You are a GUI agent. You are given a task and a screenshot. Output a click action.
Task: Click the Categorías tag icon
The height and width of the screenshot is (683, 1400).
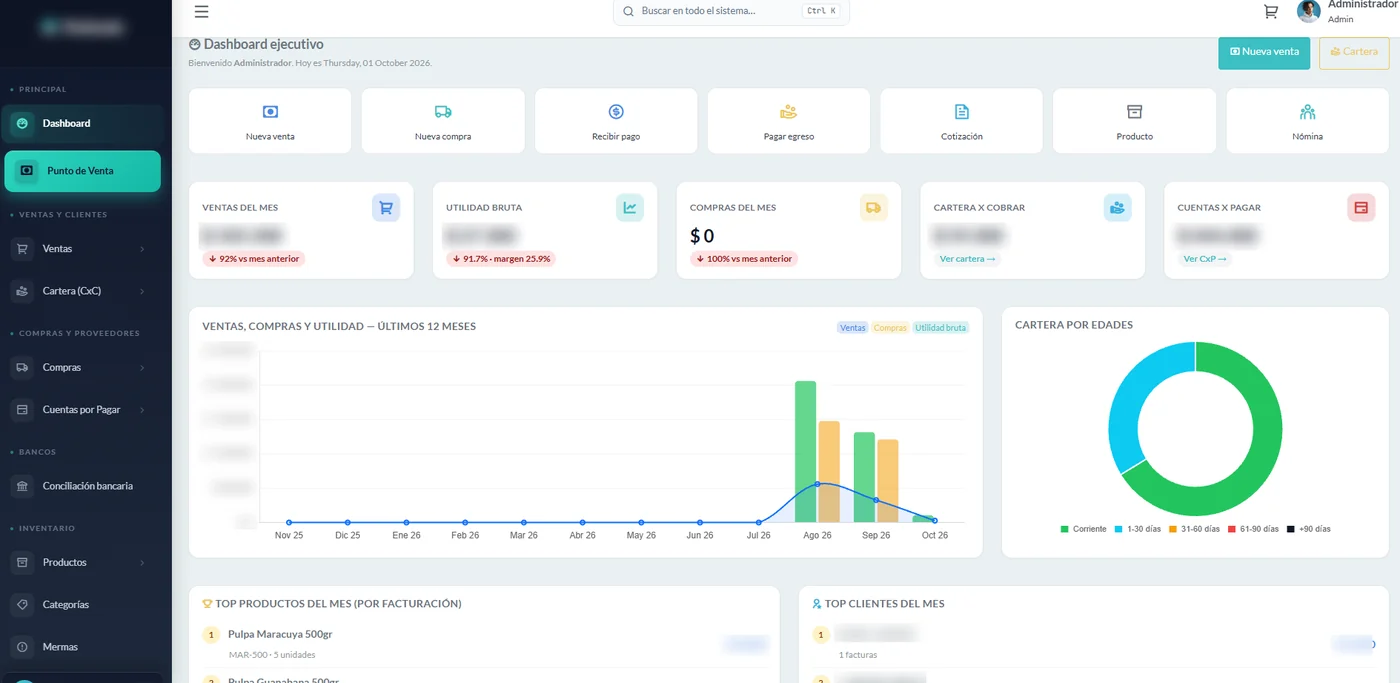22,605
